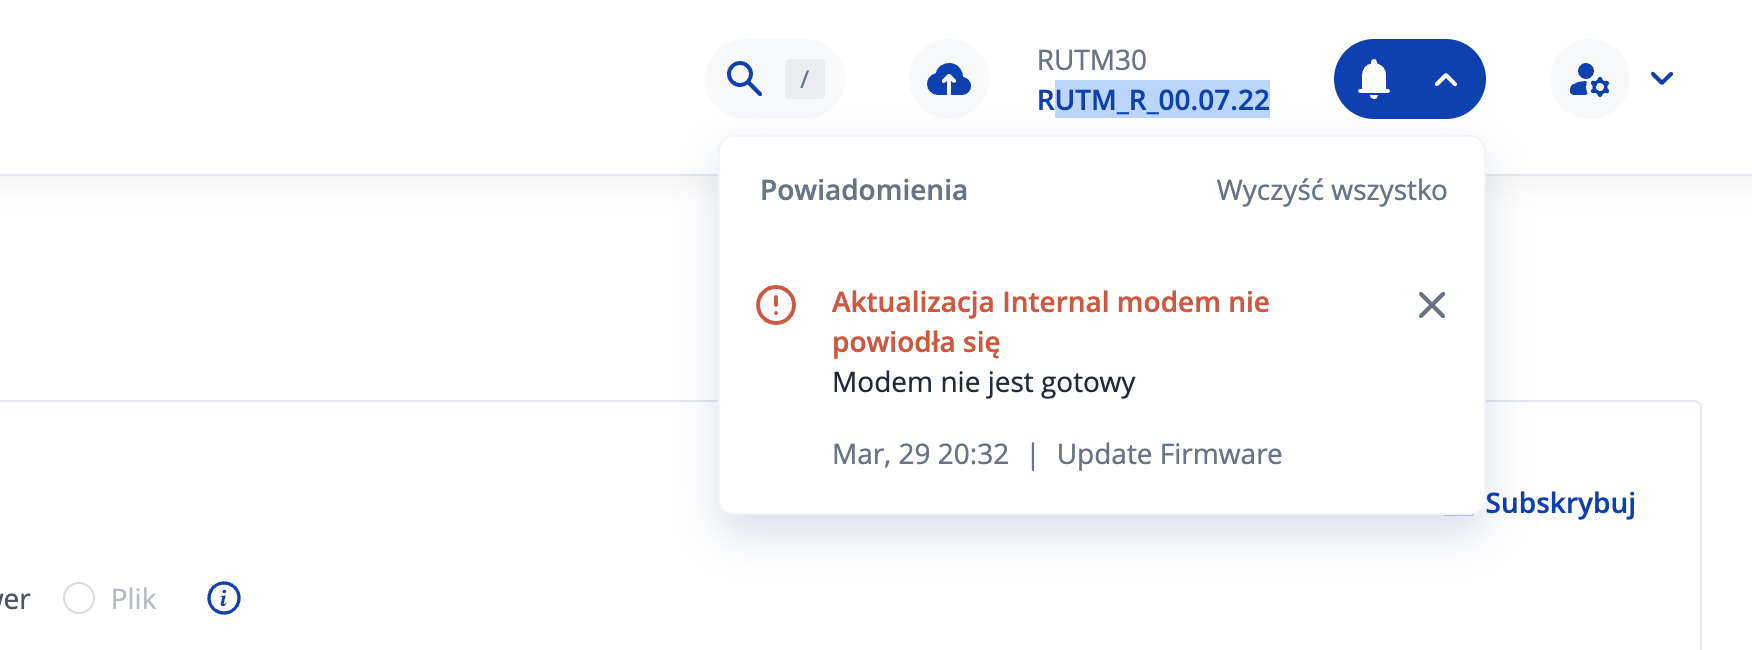Collapse notifications with the up chevron
1752x650 pixels.
click(1445, 80)
